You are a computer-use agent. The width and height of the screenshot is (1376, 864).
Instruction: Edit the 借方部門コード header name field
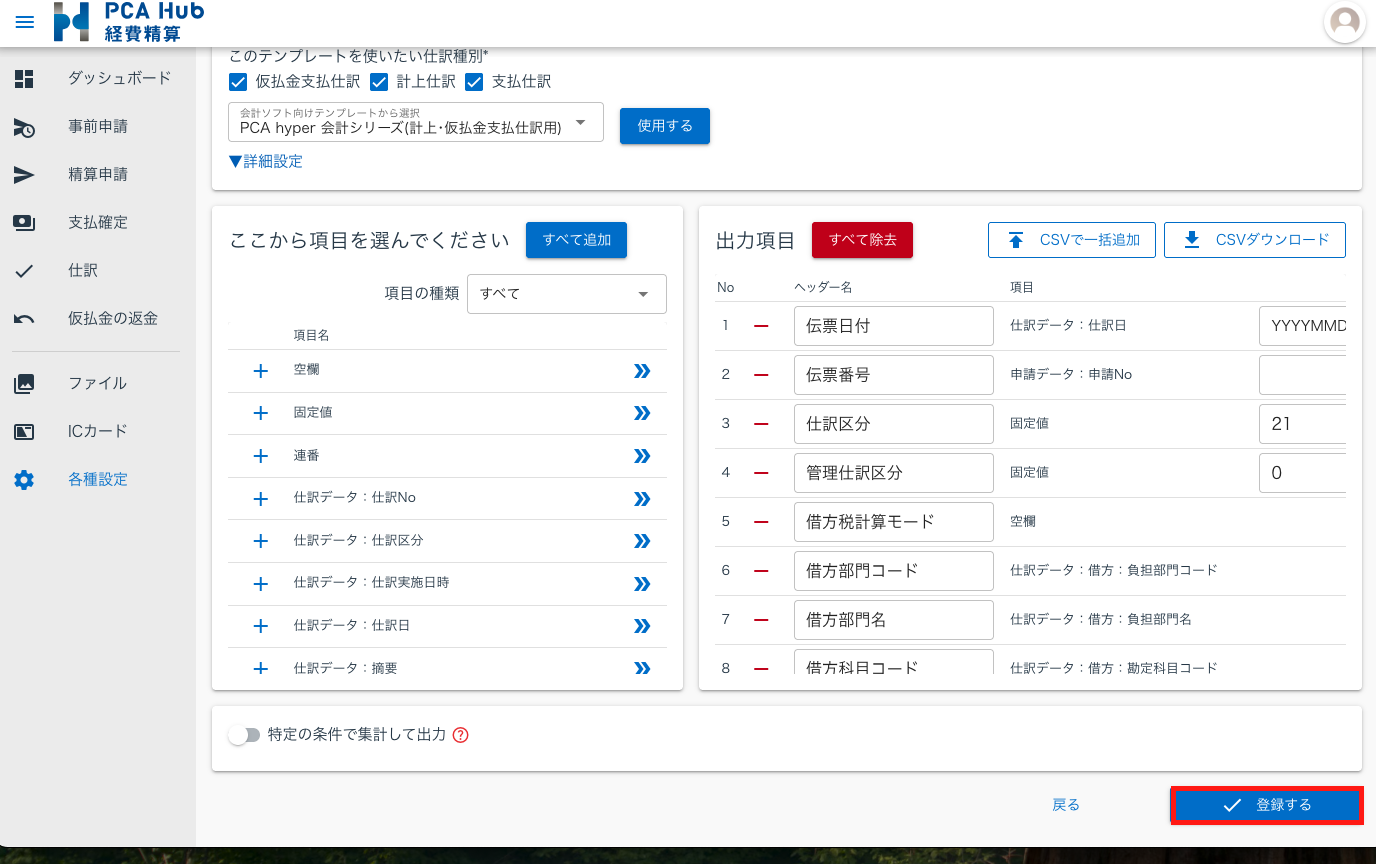pos(894,571)
